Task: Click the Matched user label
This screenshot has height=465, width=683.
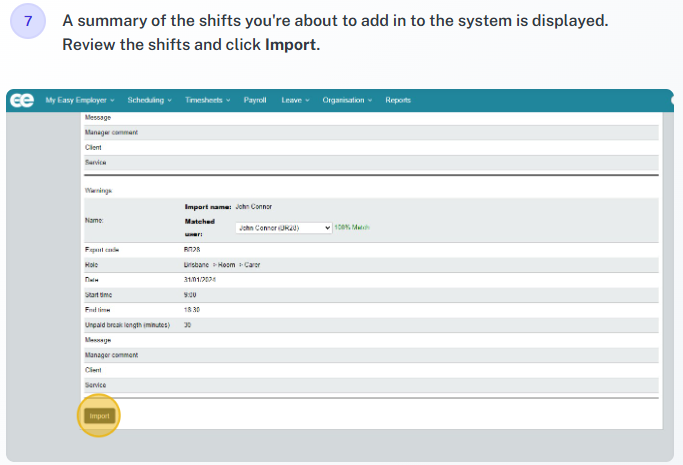Action: (200, 228)
